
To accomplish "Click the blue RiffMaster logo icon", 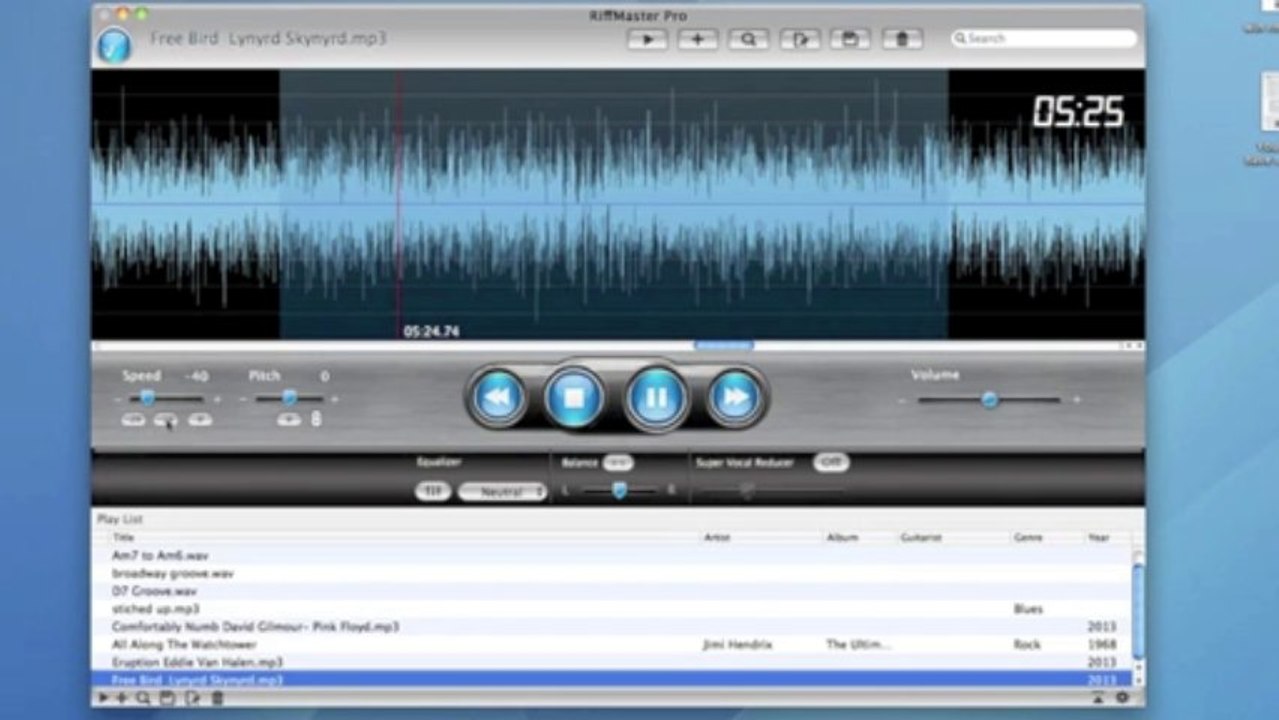I will pos(115,45).
